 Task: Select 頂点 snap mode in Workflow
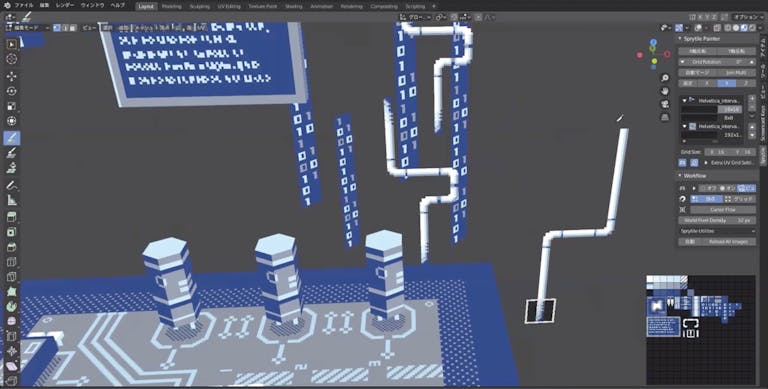707,199
